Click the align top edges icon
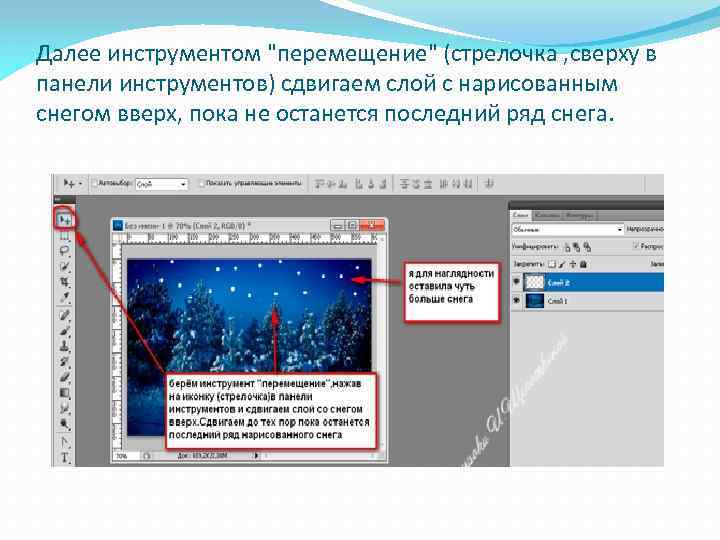The image size is (720, 540). (x=320, y=184)
